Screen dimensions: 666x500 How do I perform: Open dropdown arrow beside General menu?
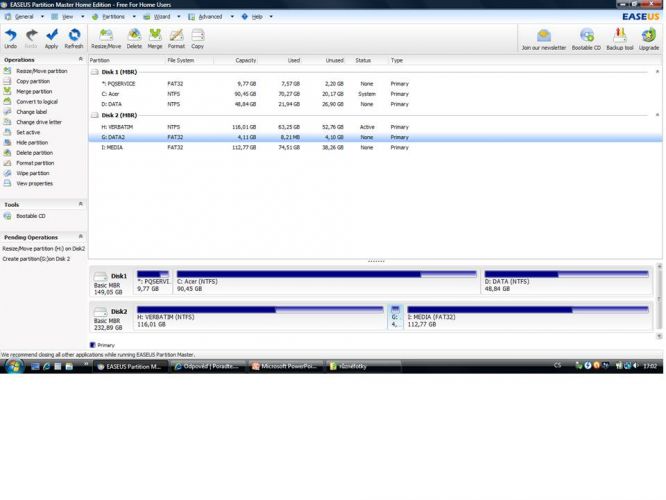(42, 17)
